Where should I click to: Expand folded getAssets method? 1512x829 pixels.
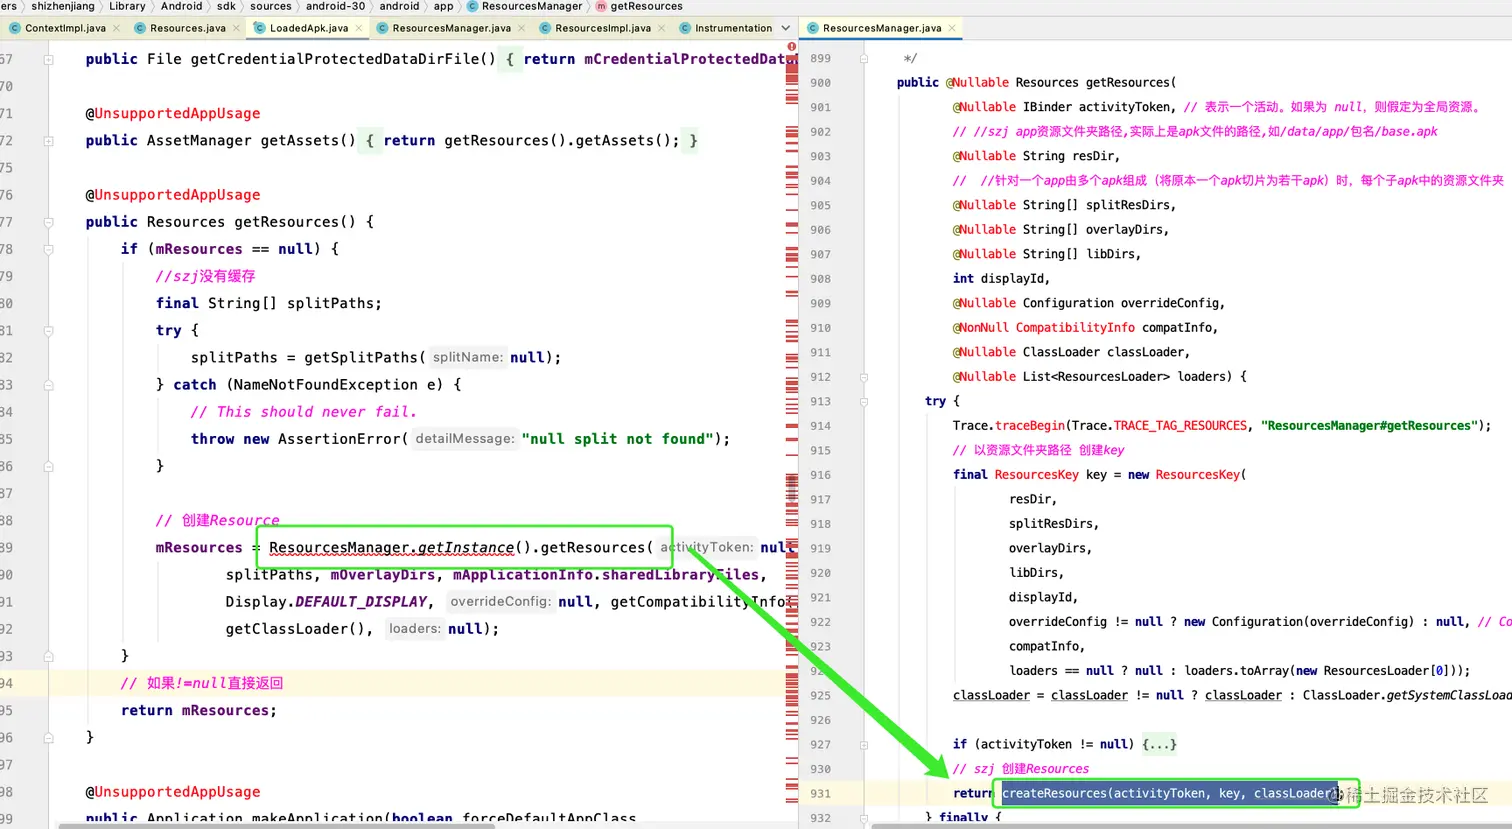point(48,141)
